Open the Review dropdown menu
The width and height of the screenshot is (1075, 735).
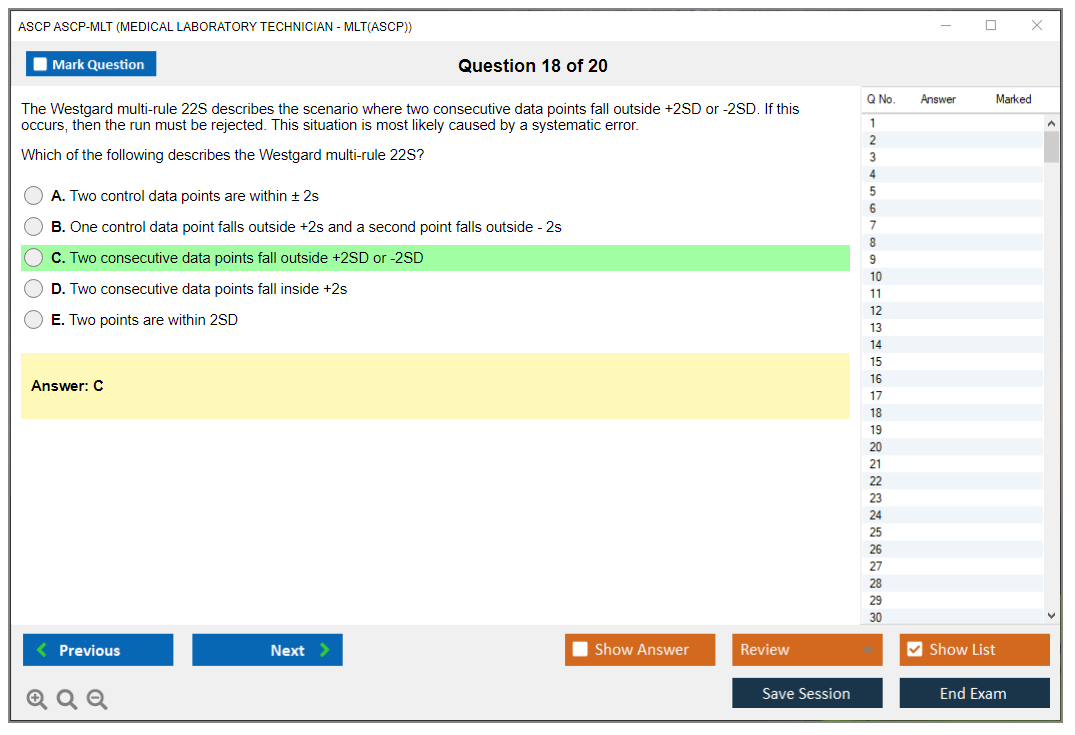click(807, 650)
